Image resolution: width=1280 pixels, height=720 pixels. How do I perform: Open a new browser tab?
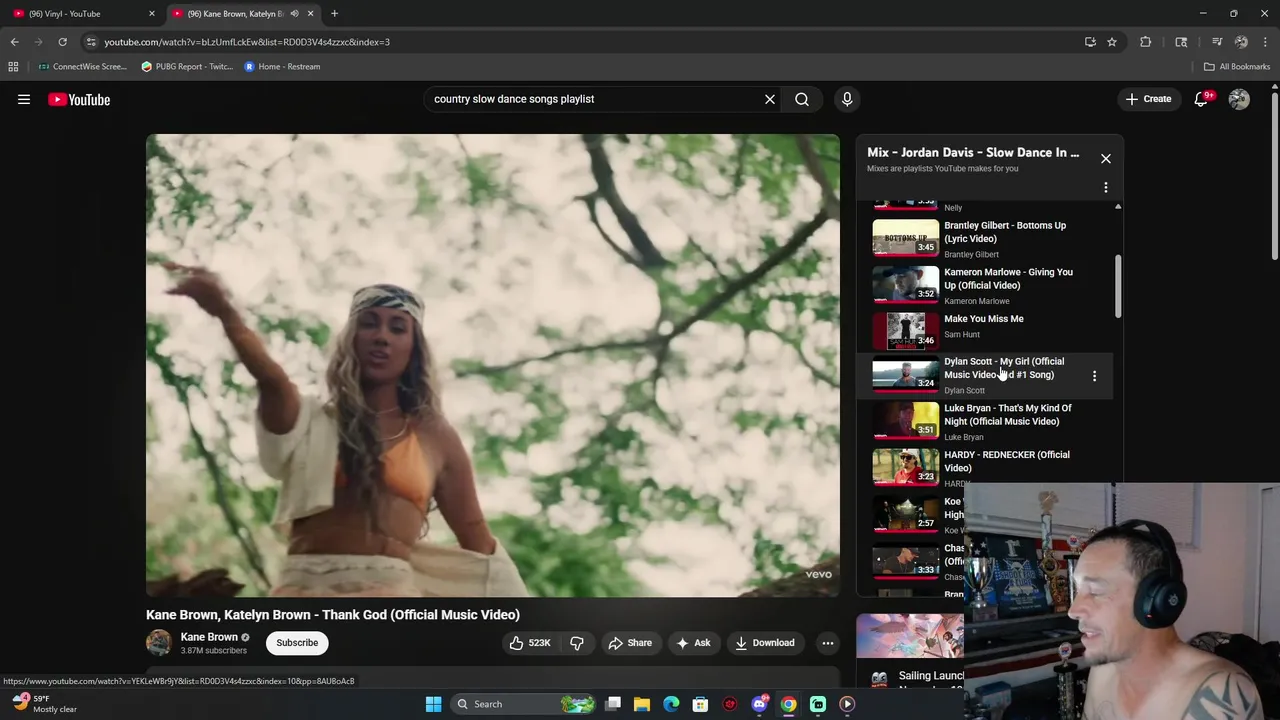(334, 14)
